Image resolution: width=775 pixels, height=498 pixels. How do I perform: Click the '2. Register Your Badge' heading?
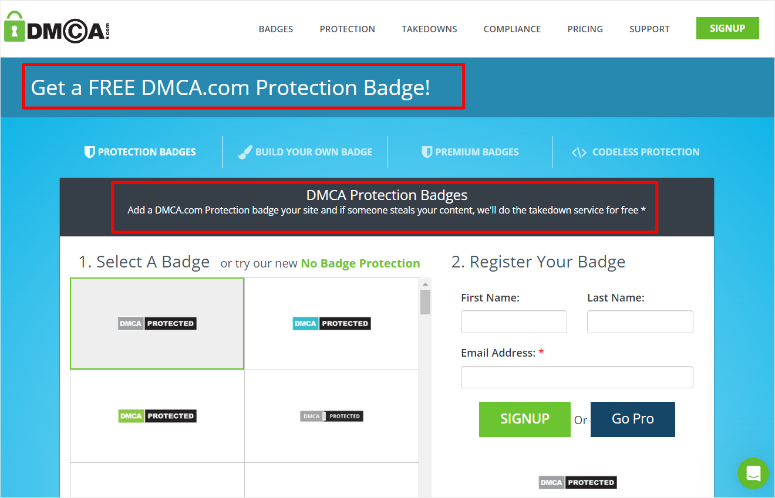(x=538, y=262)
